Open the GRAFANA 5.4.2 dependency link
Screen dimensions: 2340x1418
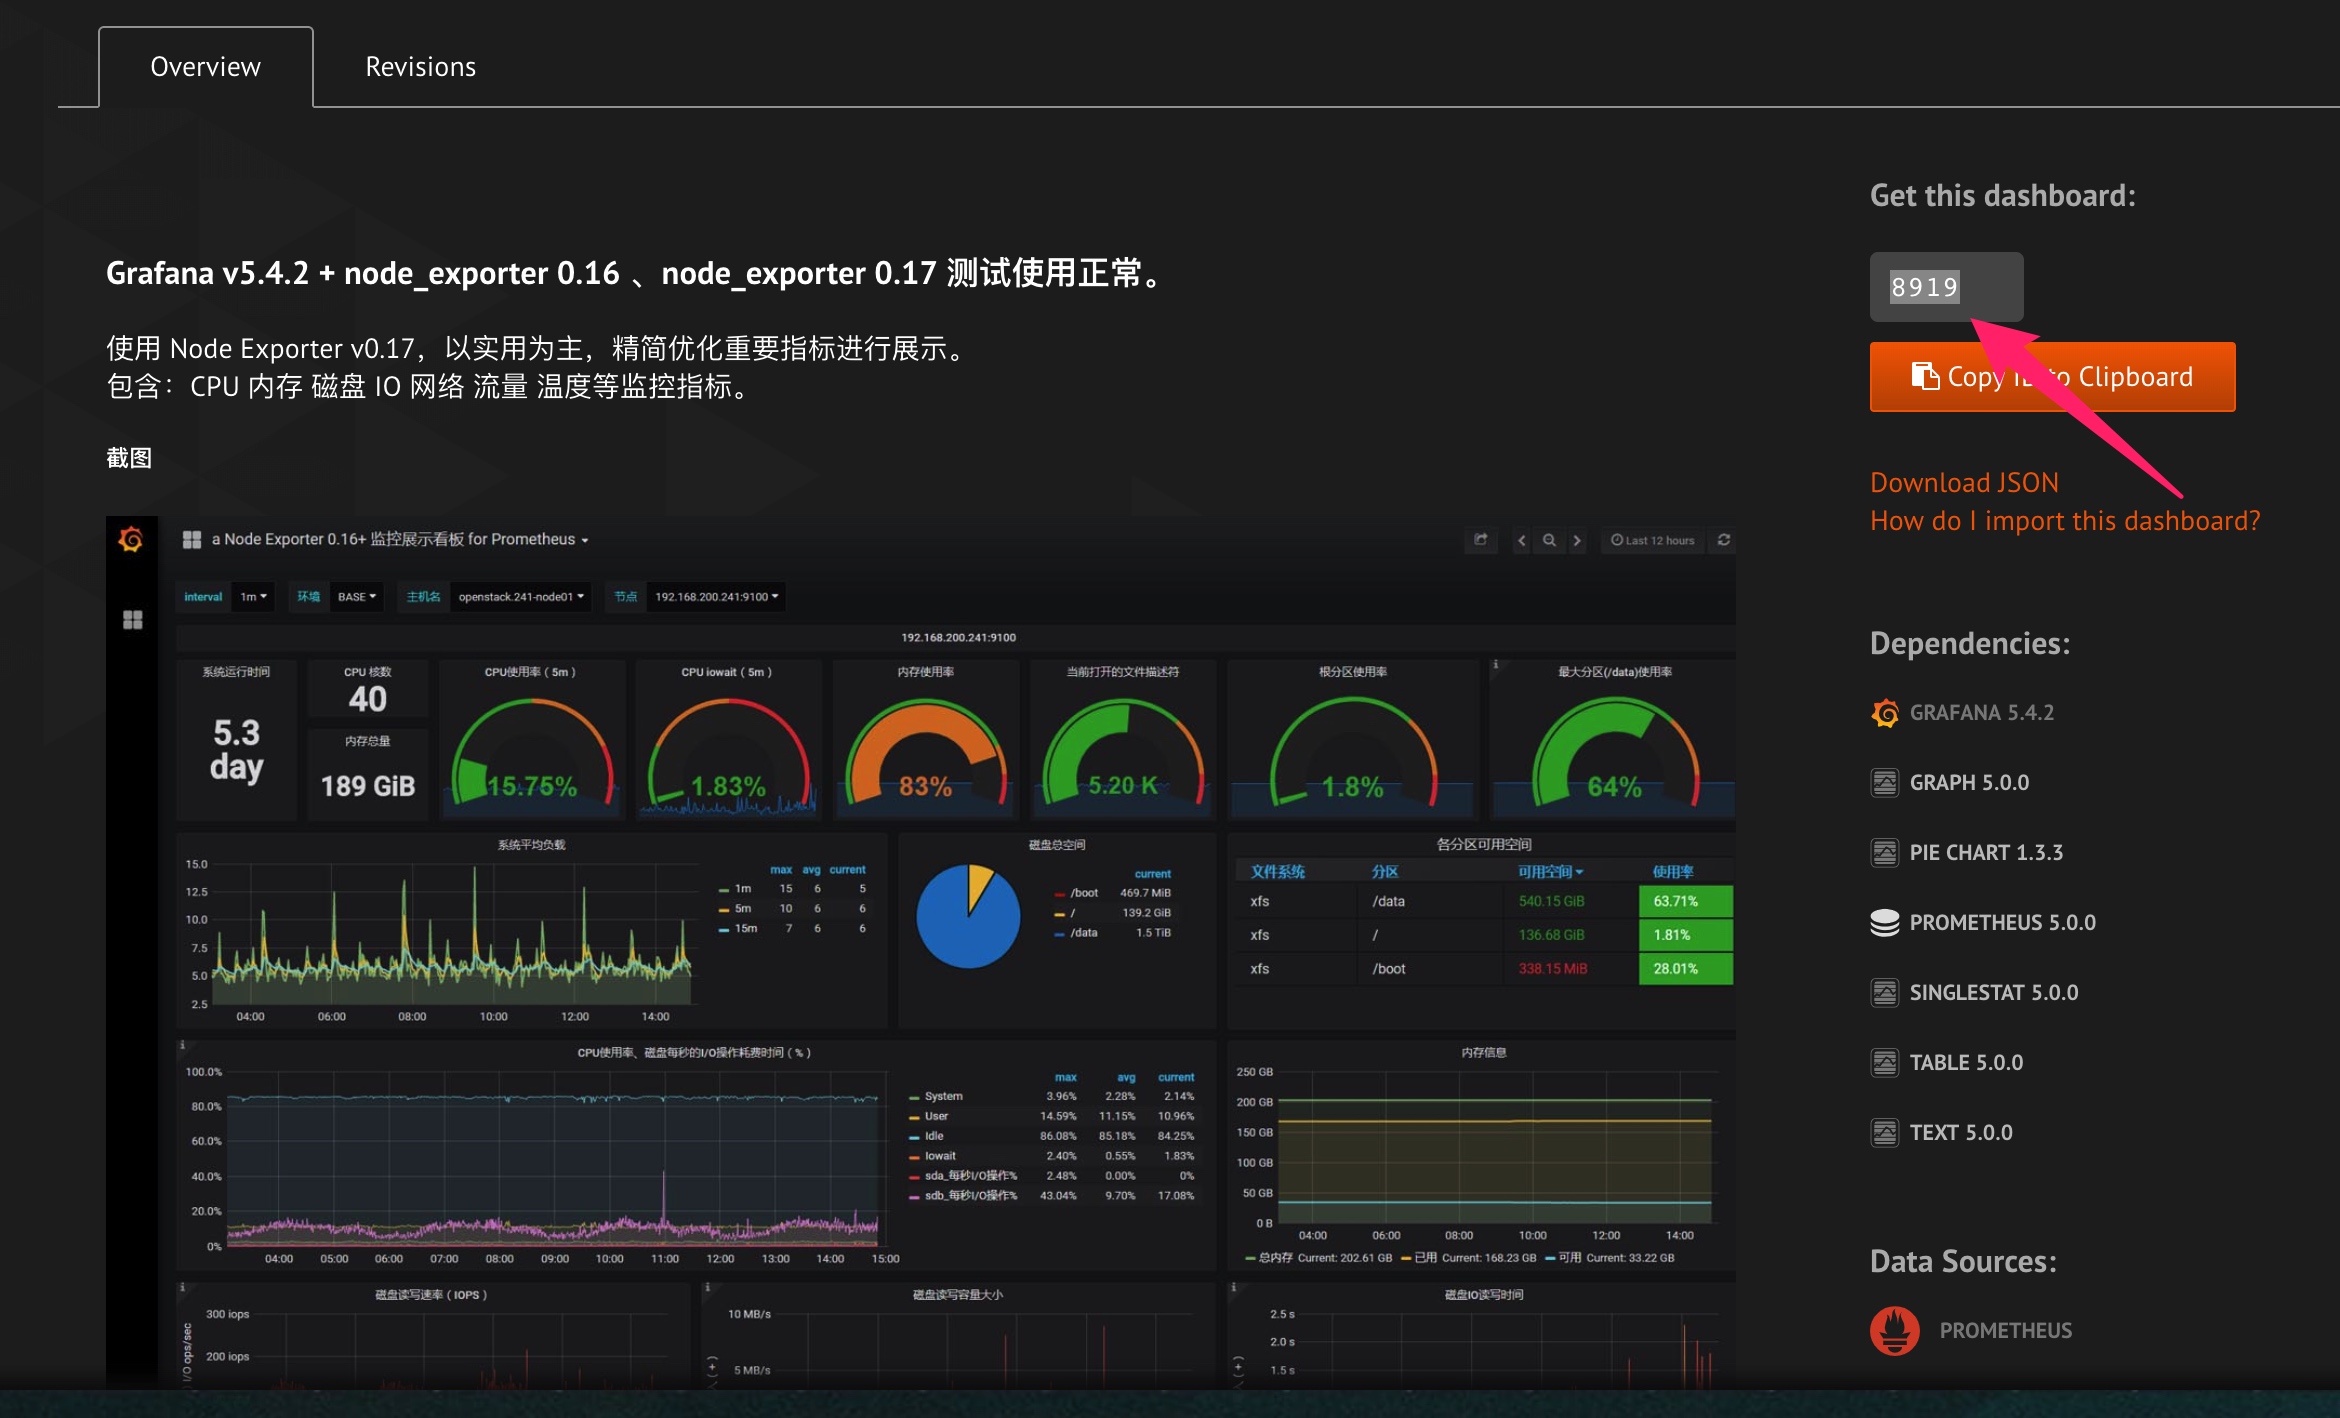(1981, 713)
